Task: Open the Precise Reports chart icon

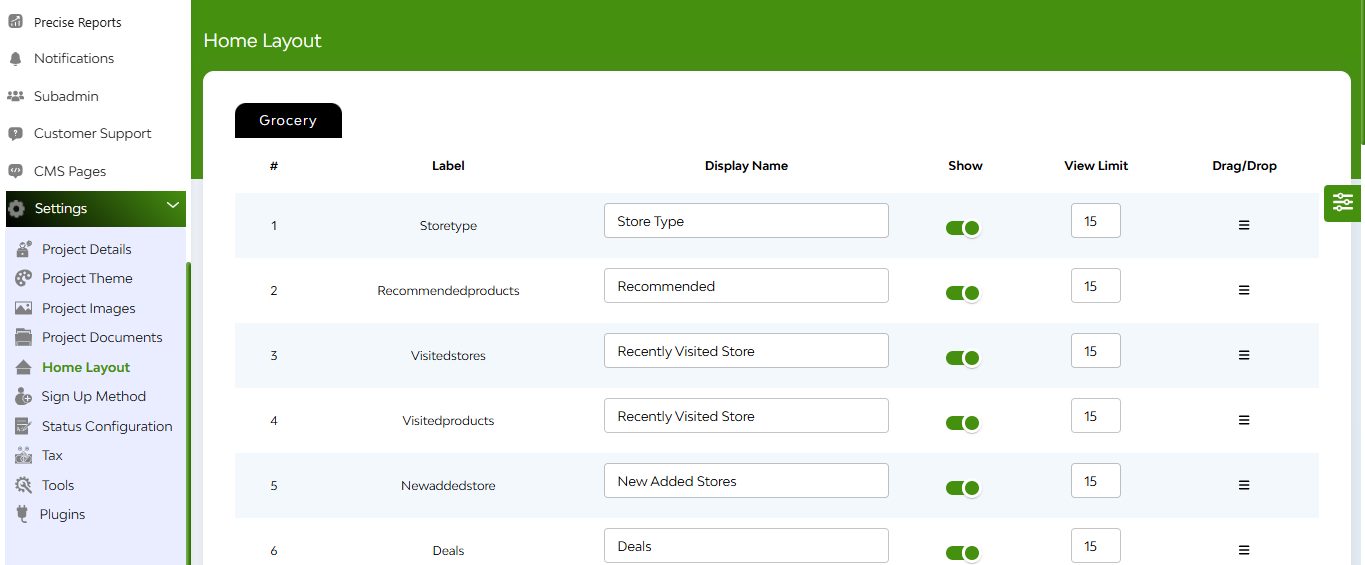Action: coord(15,21)
